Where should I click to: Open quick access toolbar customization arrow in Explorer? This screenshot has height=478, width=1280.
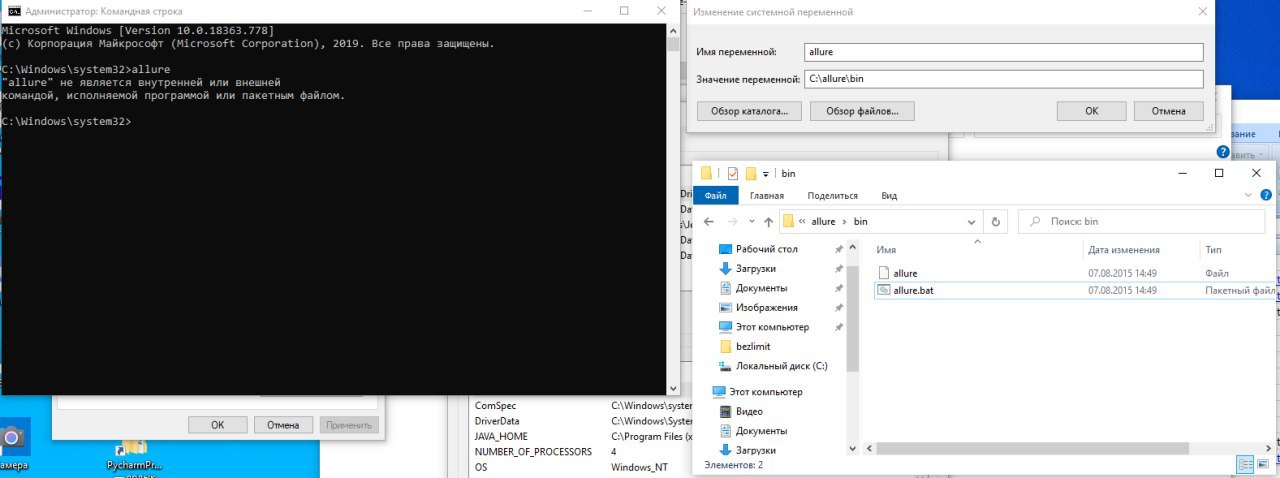click(x=766, y=174)
